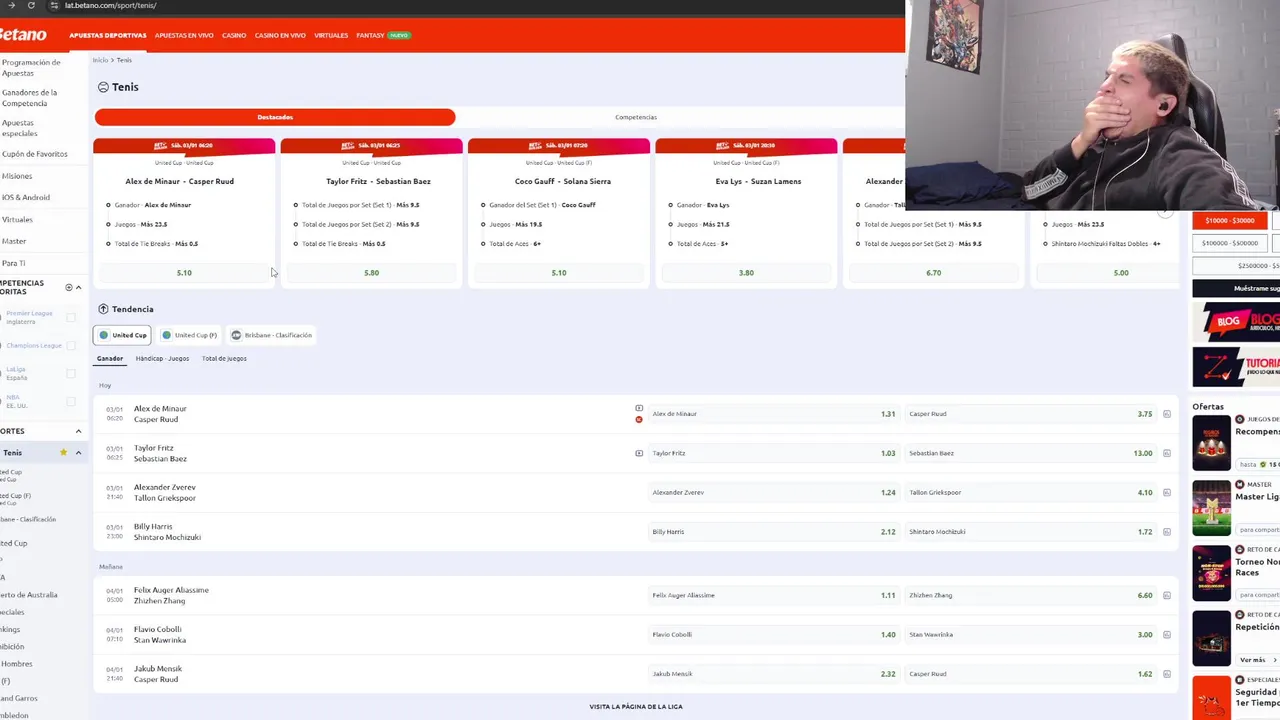Toggle Champions League favorite checkbox
The height and width of the screenshot is (720, 1280).
point(71,345)
